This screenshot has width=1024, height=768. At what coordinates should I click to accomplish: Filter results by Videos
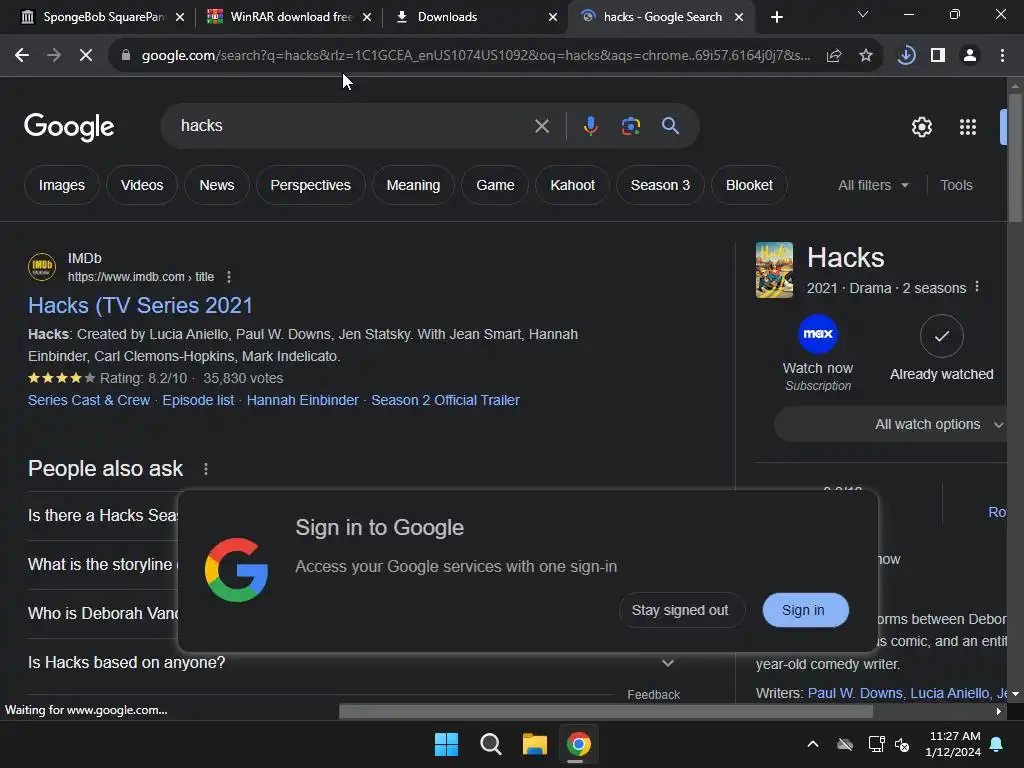click(x=142, y=185)
